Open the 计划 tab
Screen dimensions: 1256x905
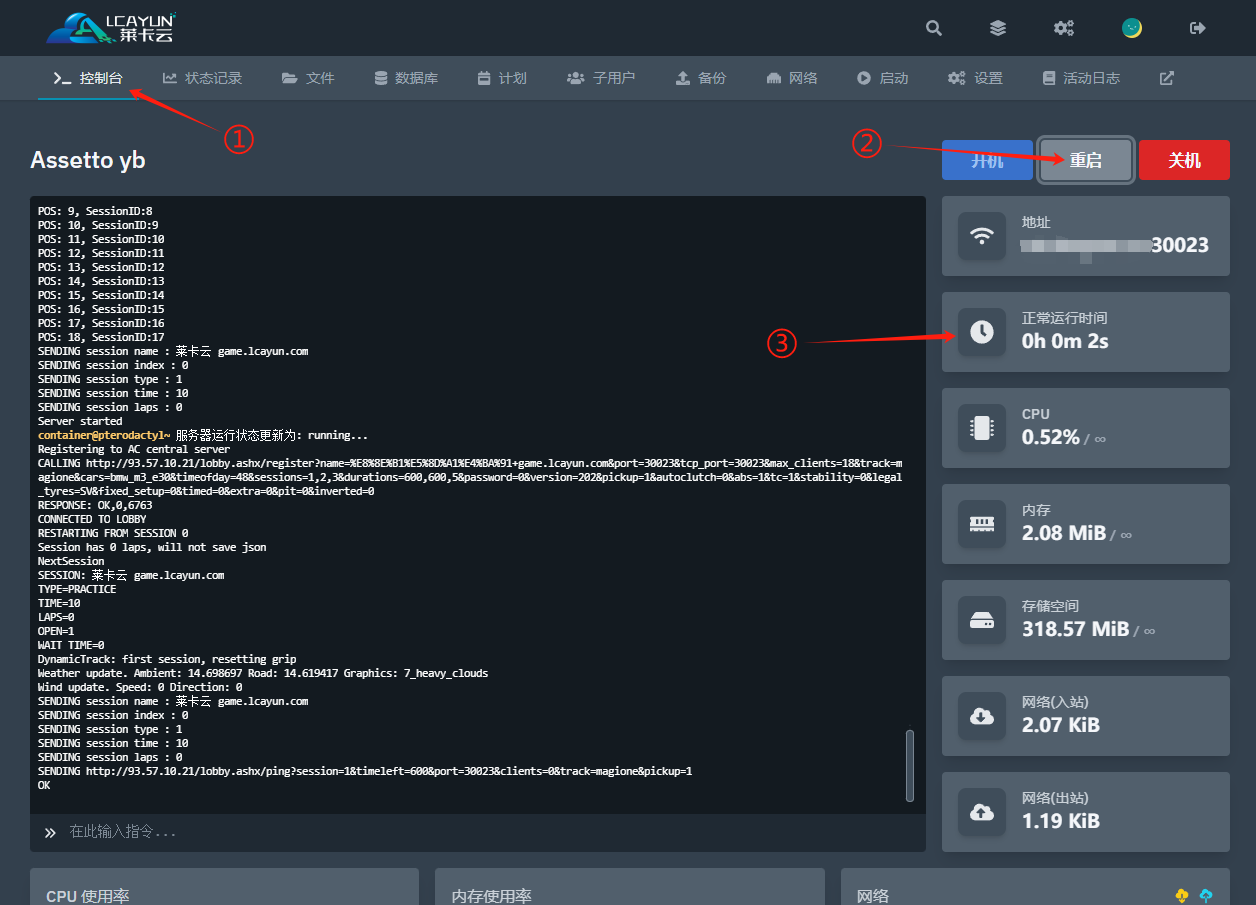[x=502, y=78]
